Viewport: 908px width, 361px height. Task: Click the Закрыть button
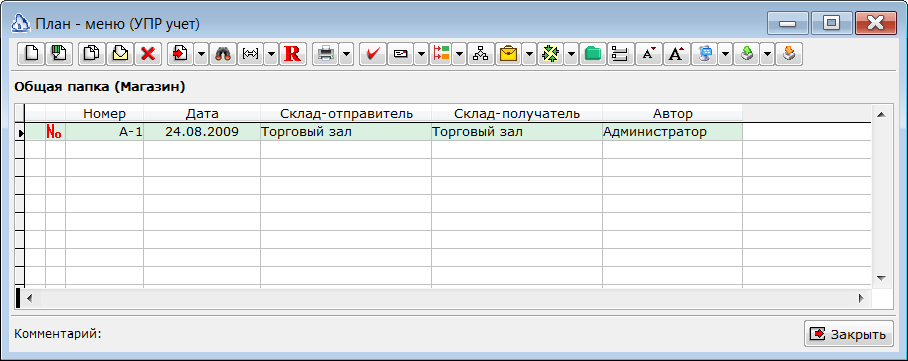[x=848, y=334]
